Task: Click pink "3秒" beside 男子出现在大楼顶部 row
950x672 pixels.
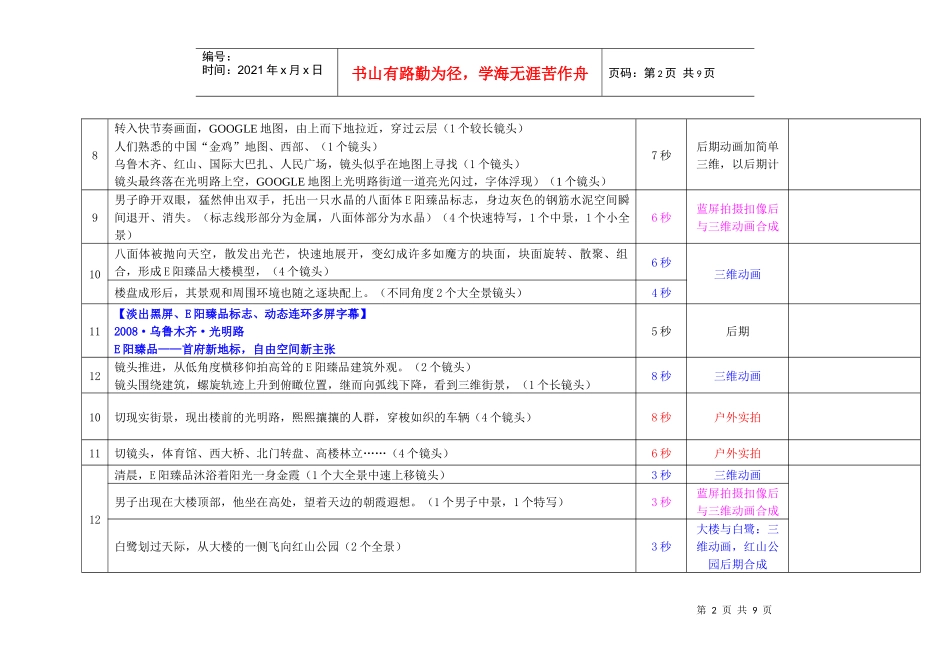Action: point(661,502)
